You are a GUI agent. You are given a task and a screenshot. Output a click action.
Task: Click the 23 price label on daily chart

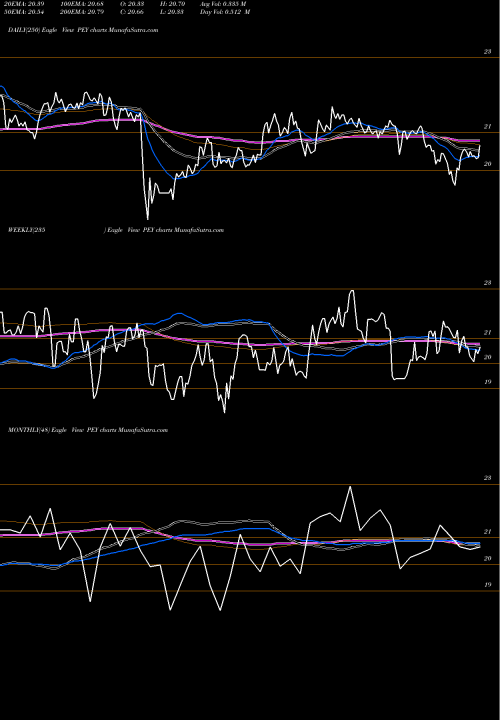pos(487,52)
